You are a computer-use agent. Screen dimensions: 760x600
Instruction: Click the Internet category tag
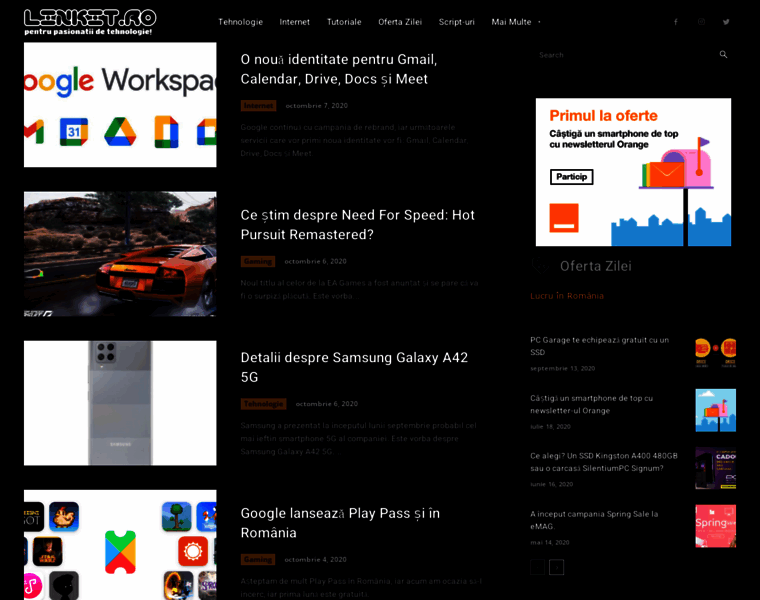coord(258,106)
